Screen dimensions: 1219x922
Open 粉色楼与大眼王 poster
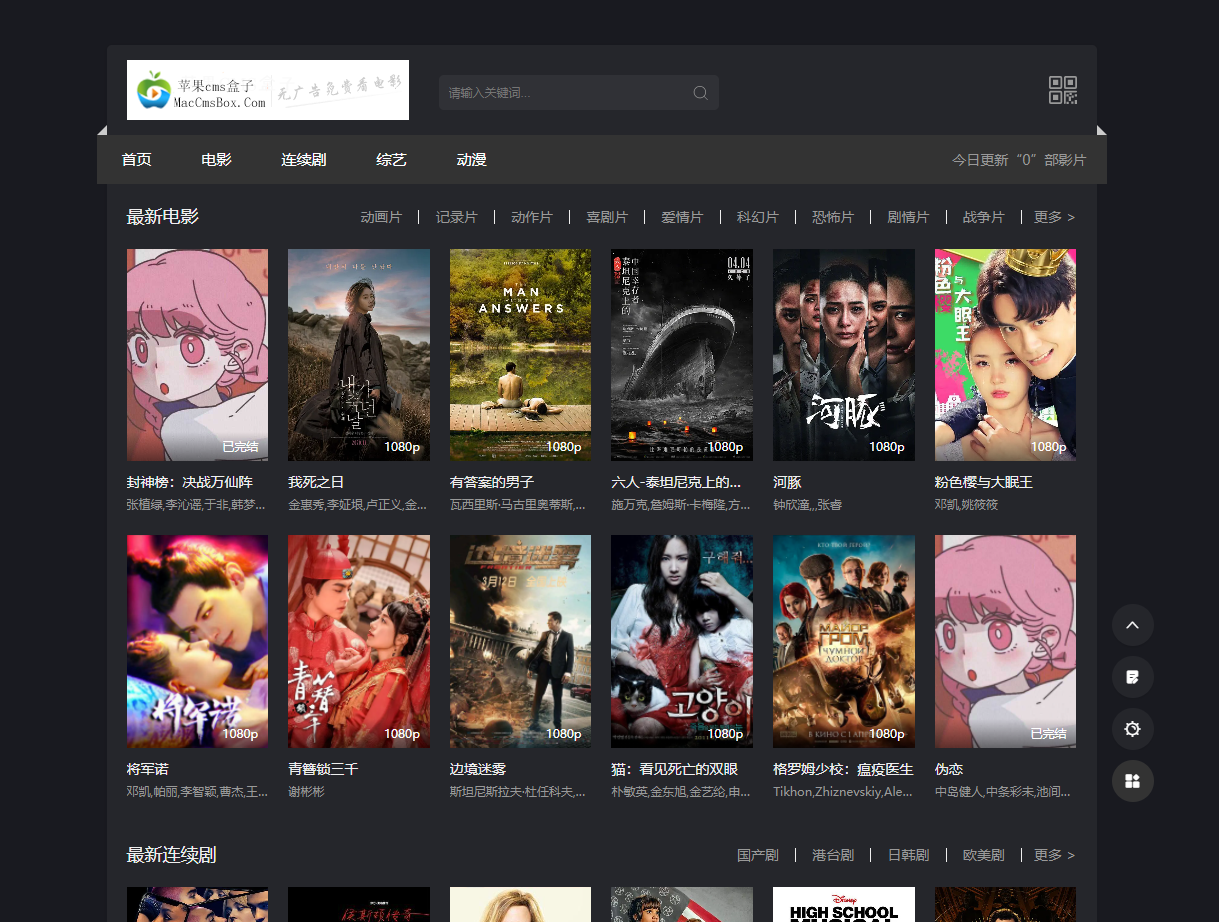(x=1005, y=355)
